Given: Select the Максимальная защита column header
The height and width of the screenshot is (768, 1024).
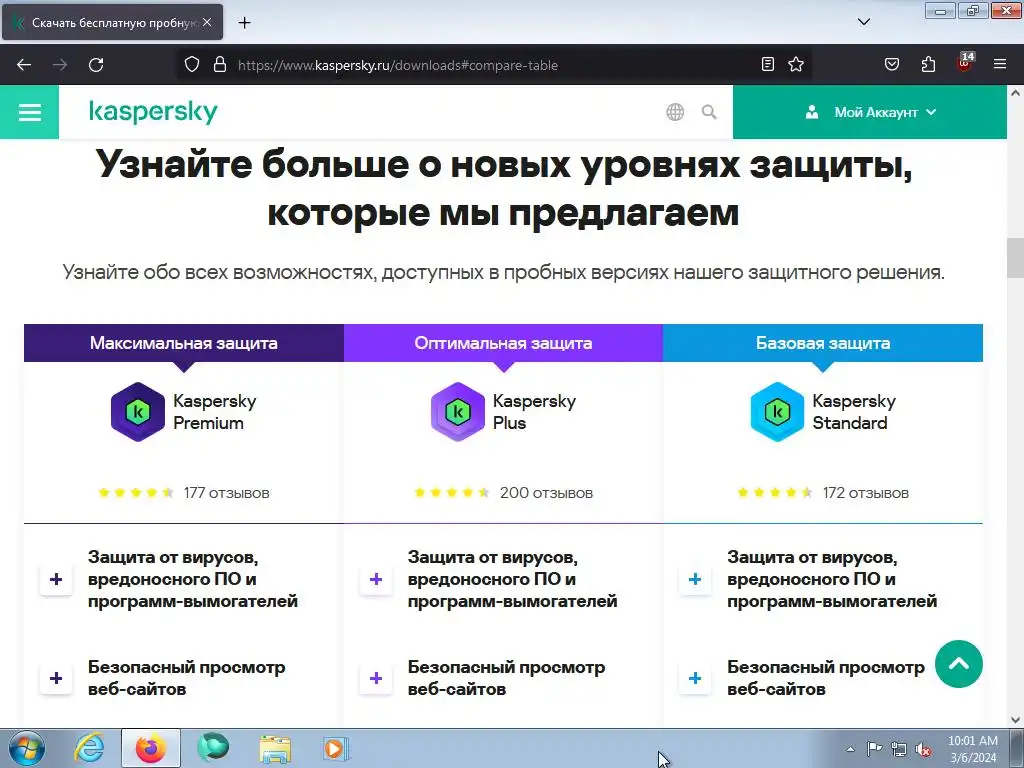Looking at the screenshot, I should tap(184, 343).
